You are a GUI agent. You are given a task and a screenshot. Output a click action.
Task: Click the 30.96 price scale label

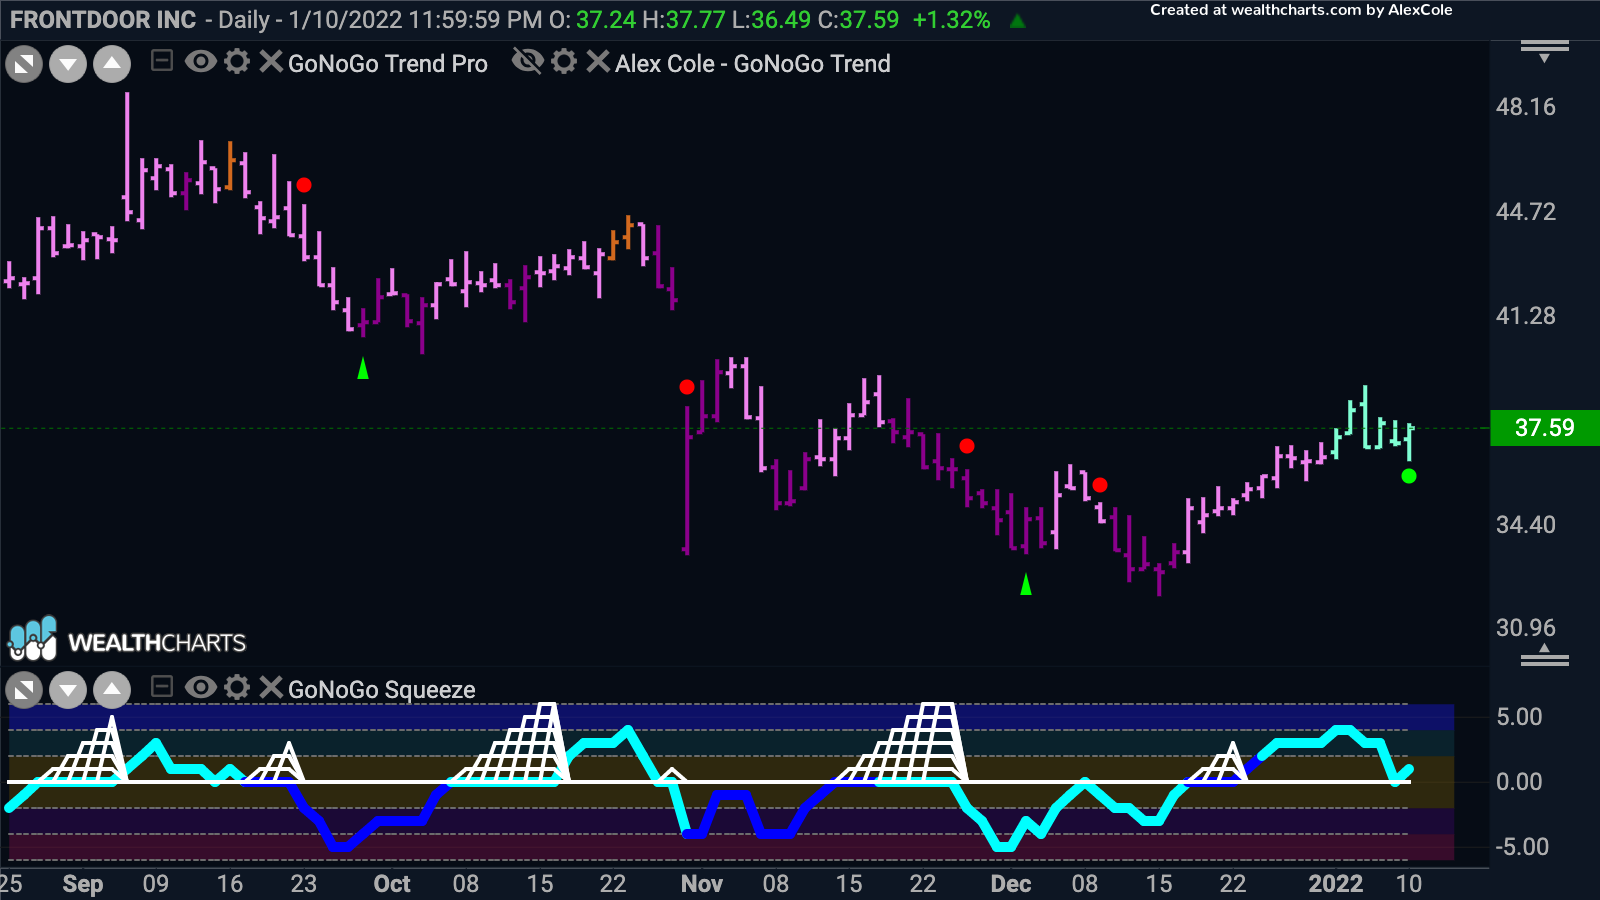coord(1526,628)
